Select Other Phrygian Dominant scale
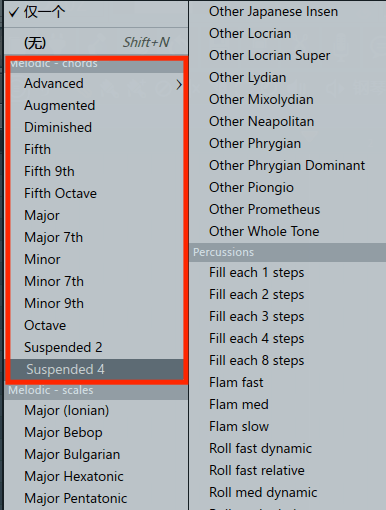Screen dimensions: 386x510 click(x=288, y=166)
